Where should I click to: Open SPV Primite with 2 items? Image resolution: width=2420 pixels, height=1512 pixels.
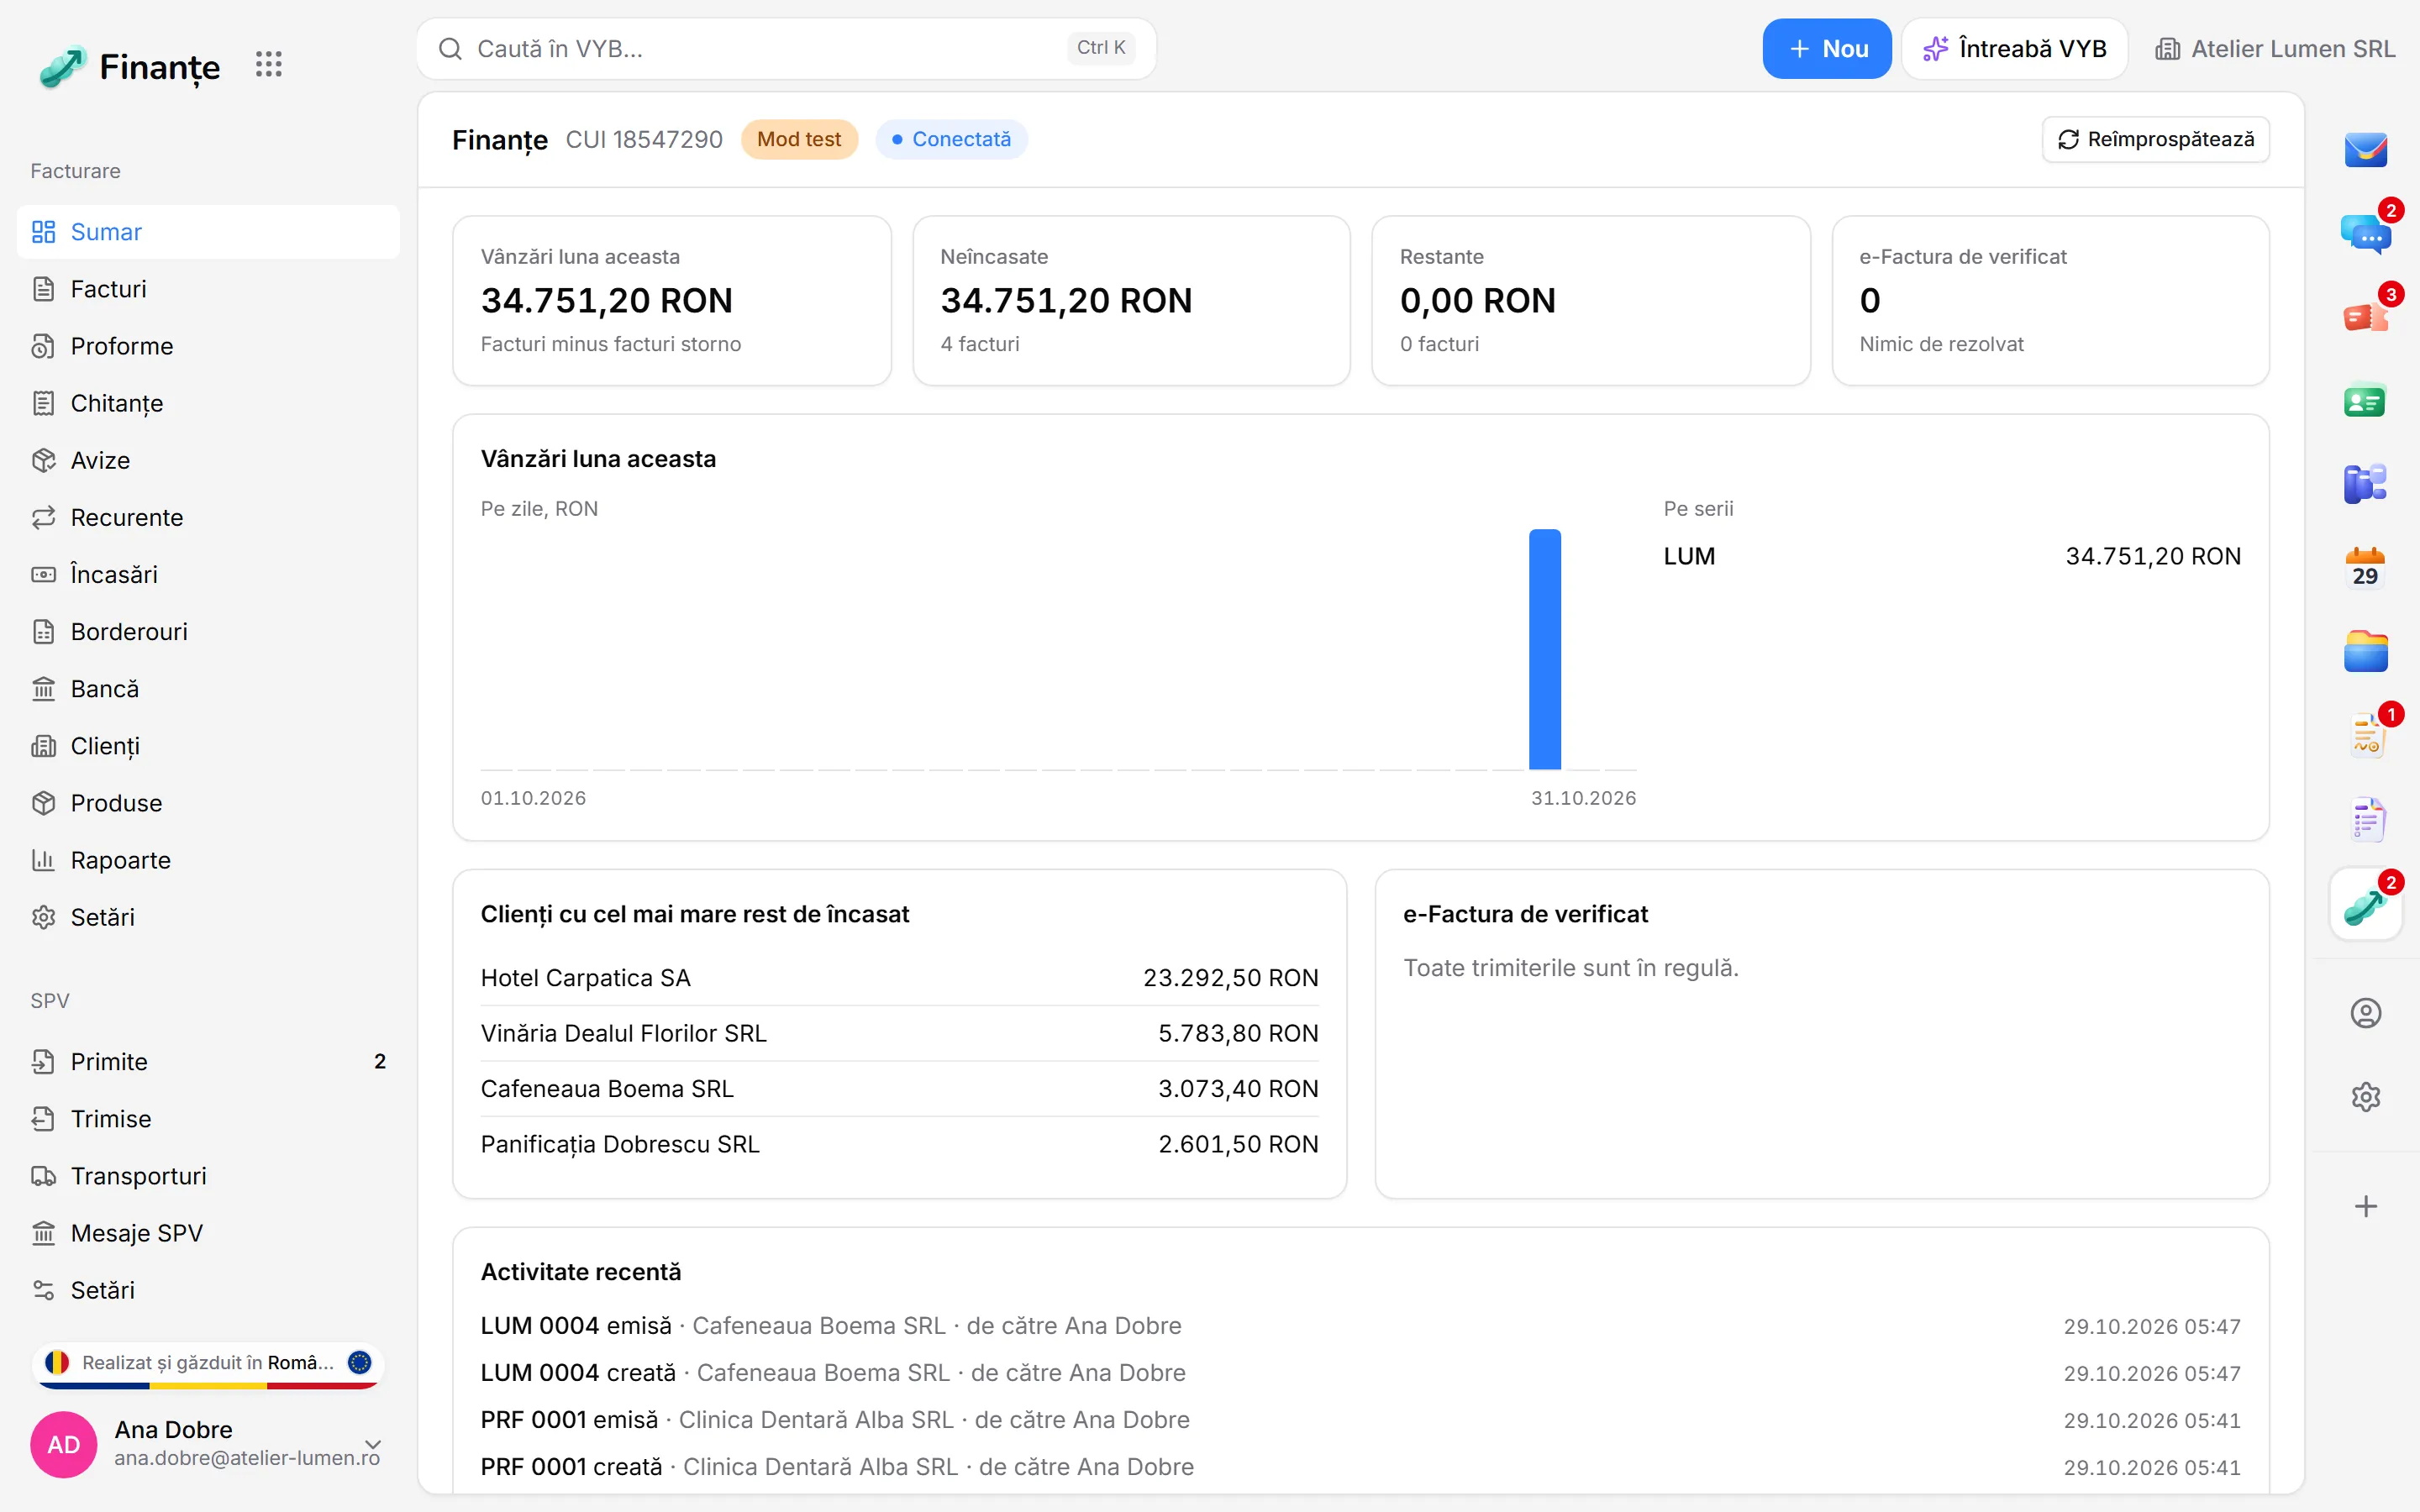pos(208,1061)
